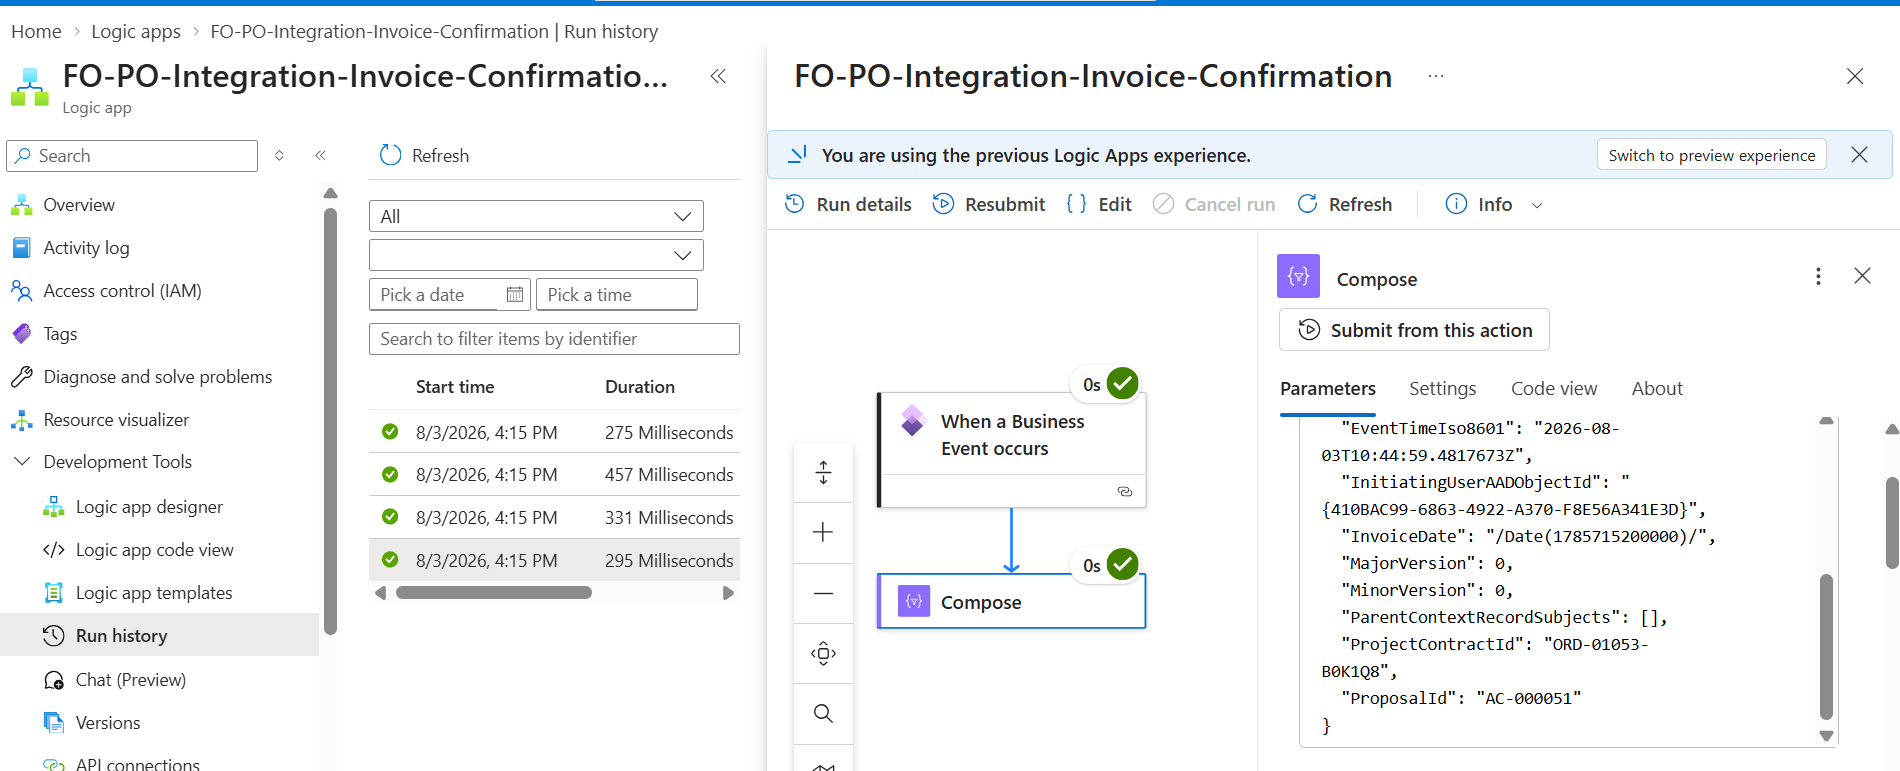
Task: Open Resource visualizer
Action: click(x=116, y=420)
